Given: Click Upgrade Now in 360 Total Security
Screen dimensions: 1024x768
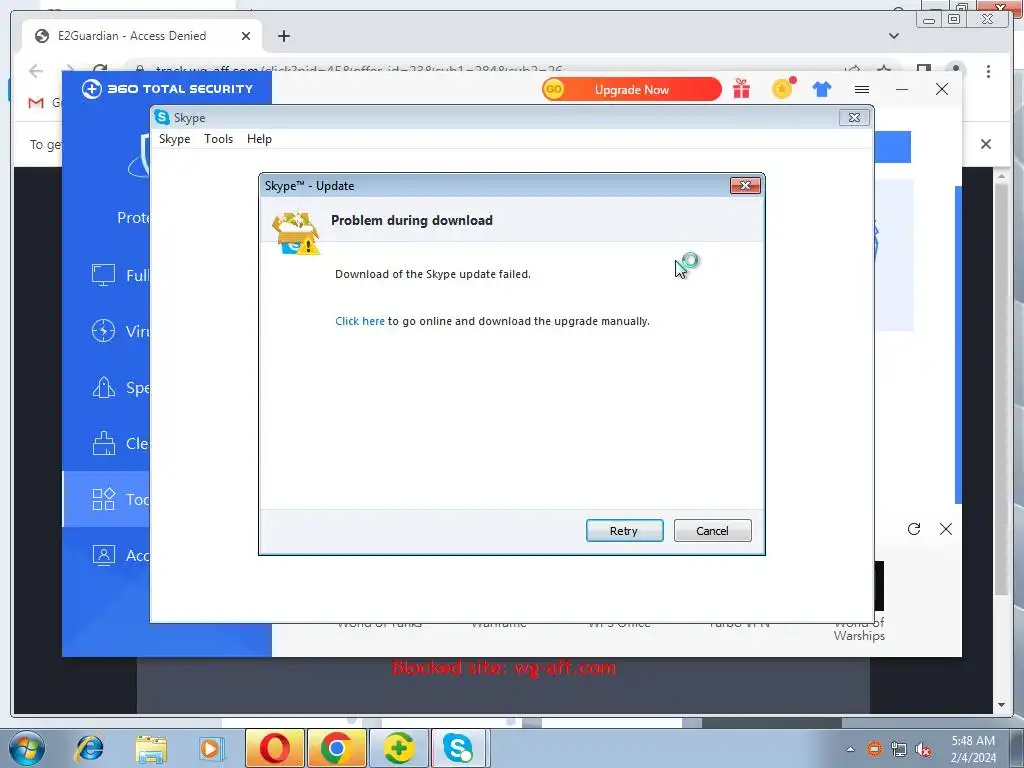Looking at the screenshot, I should [x=632, y=89].
